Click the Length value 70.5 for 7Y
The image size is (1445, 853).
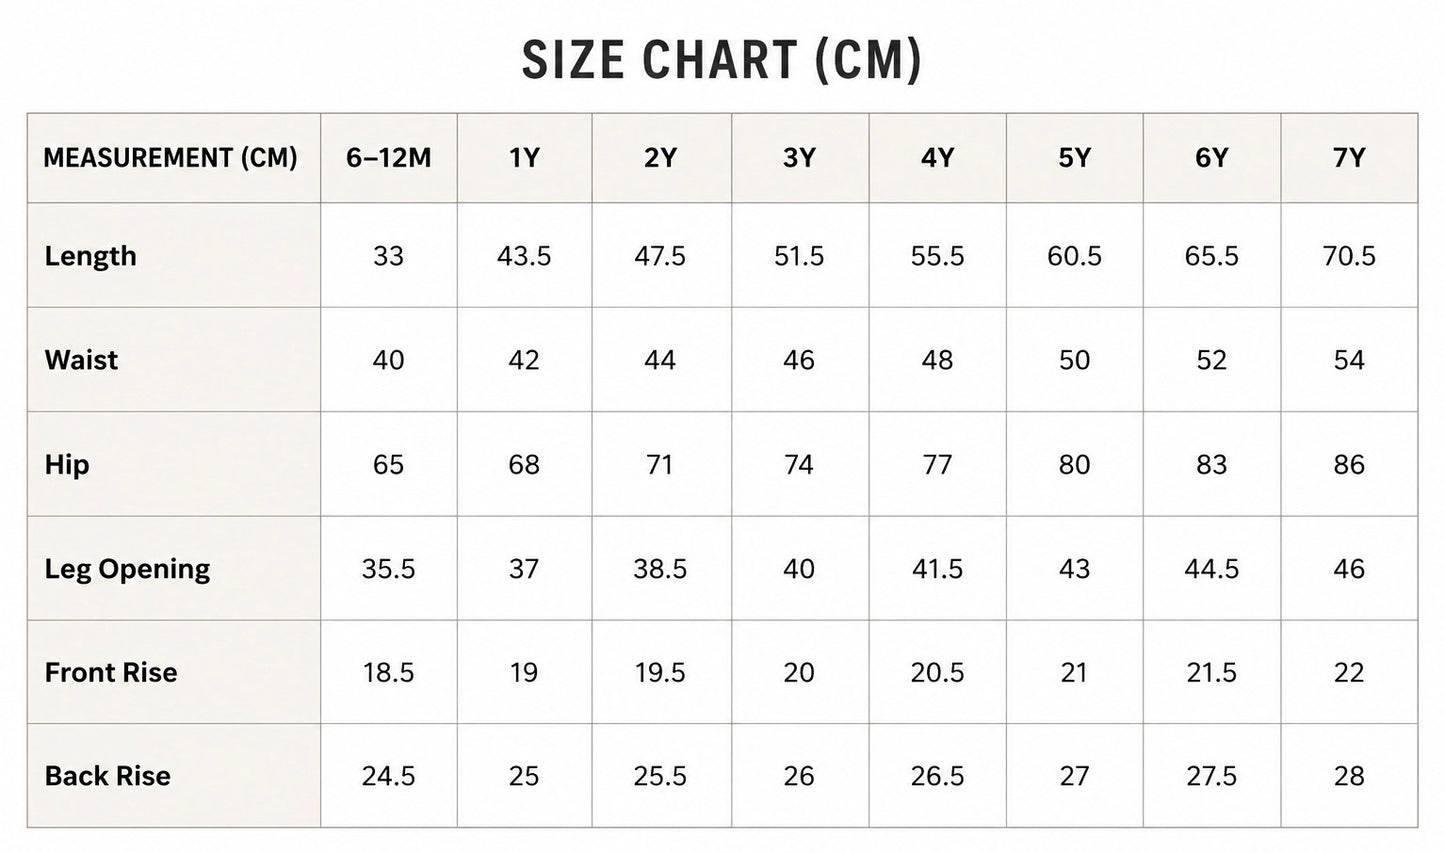1350,256
